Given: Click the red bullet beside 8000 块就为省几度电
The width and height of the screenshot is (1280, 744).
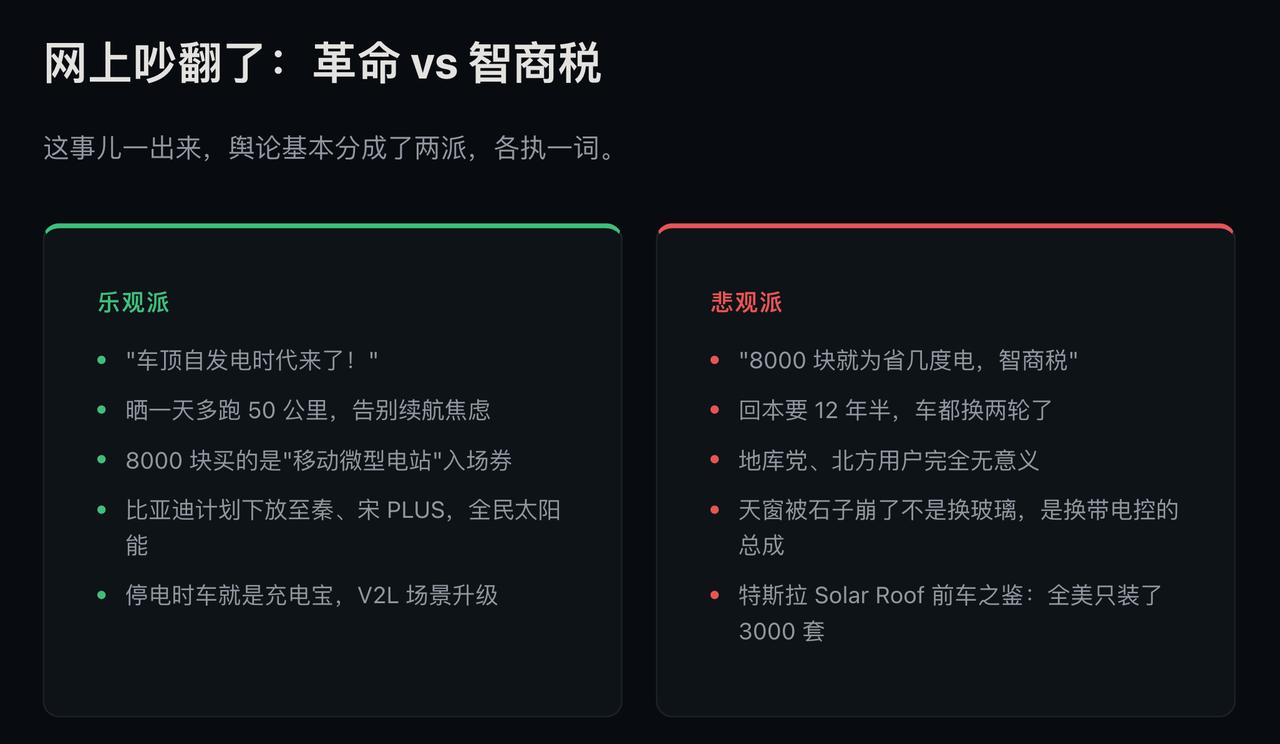Looking at the screenshot, I should click(x=714, y=359).
